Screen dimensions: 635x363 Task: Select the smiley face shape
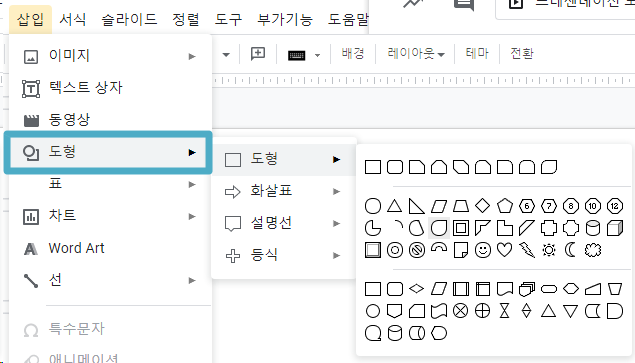(482, 250)
